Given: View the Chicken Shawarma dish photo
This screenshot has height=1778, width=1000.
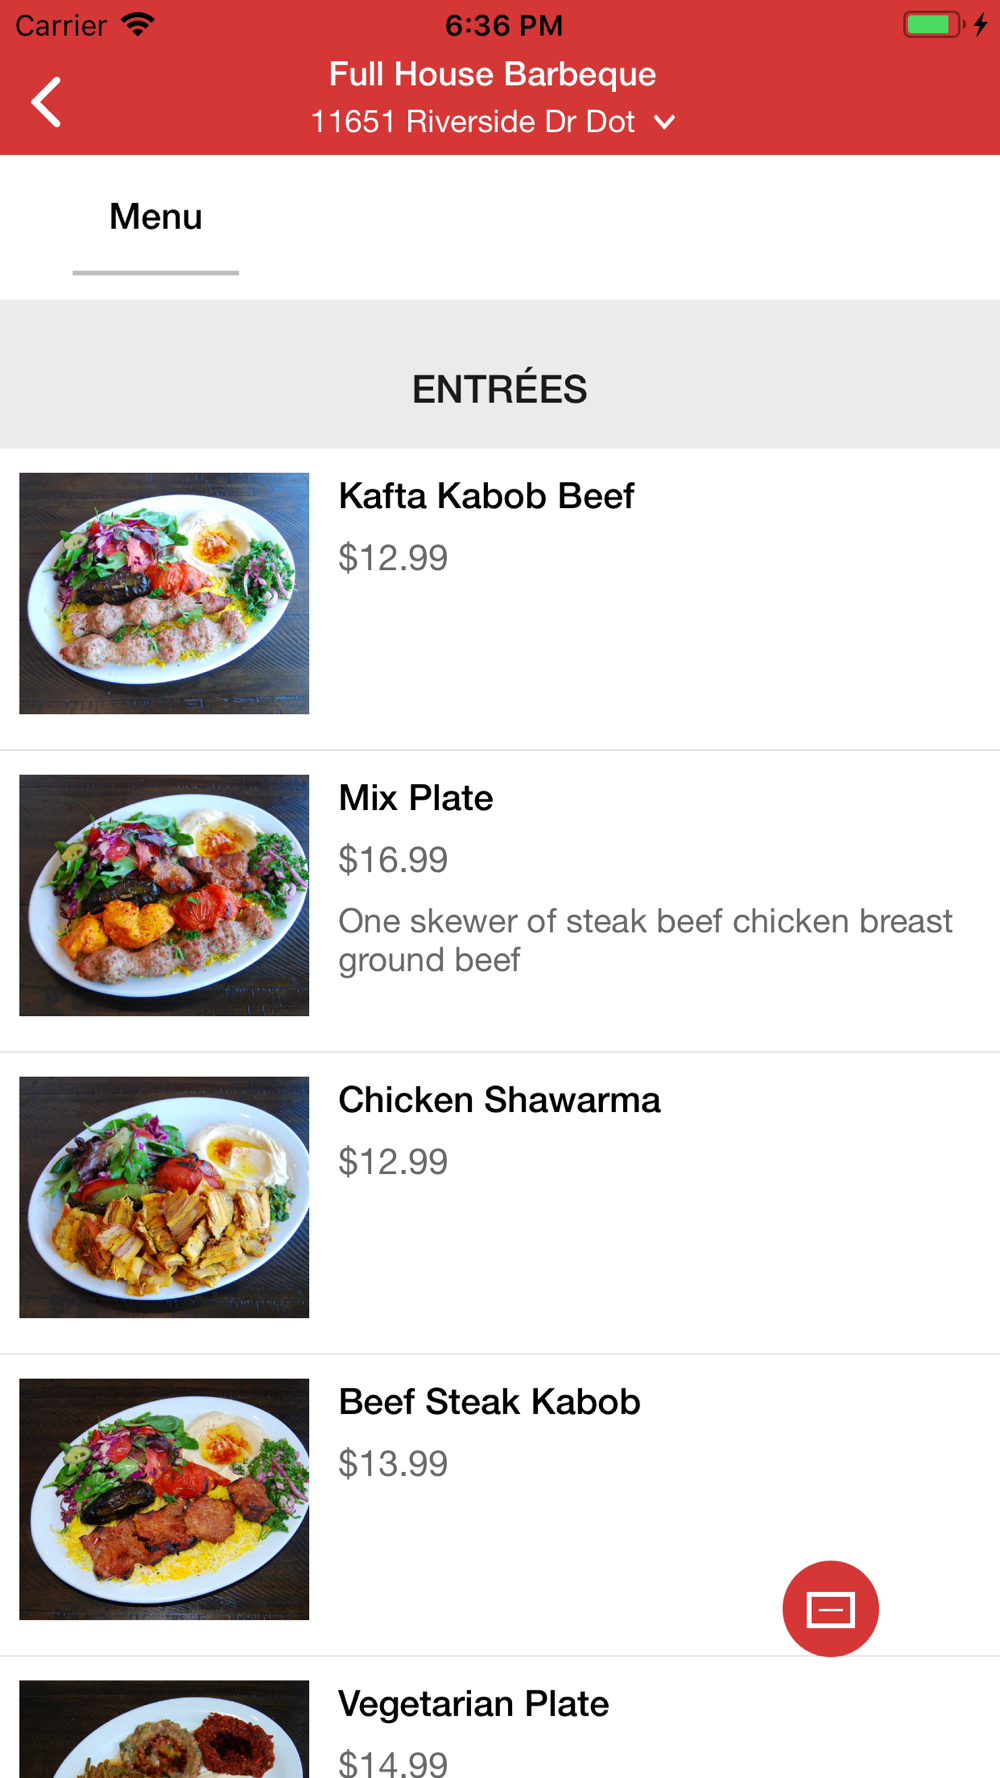Looking at the screenshot, I should point(164,1197).
